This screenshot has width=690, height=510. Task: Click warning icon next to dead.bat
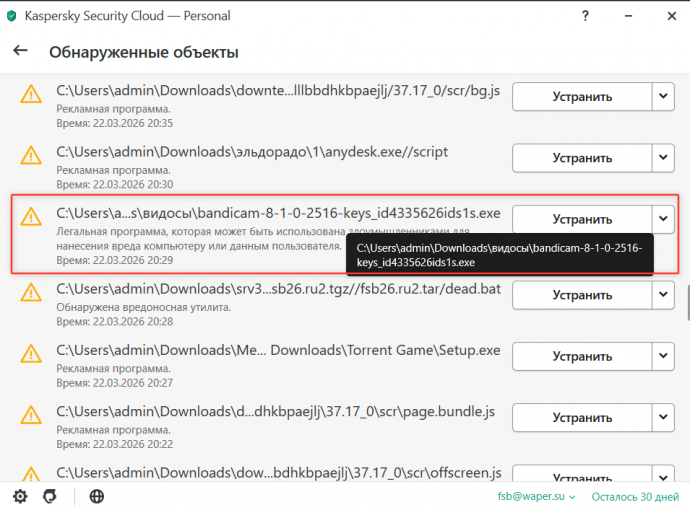point(32,296)
